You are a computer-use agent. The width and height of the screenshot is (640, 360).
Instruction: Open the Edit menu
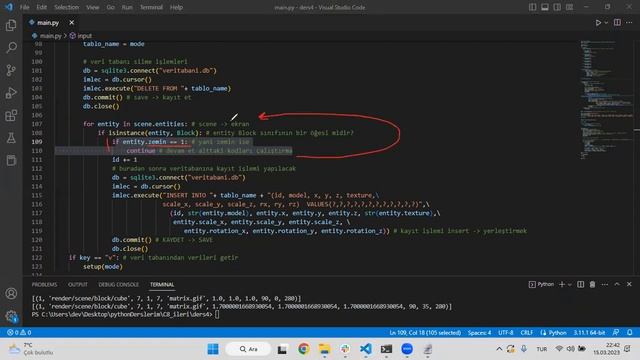click(41, 7)
